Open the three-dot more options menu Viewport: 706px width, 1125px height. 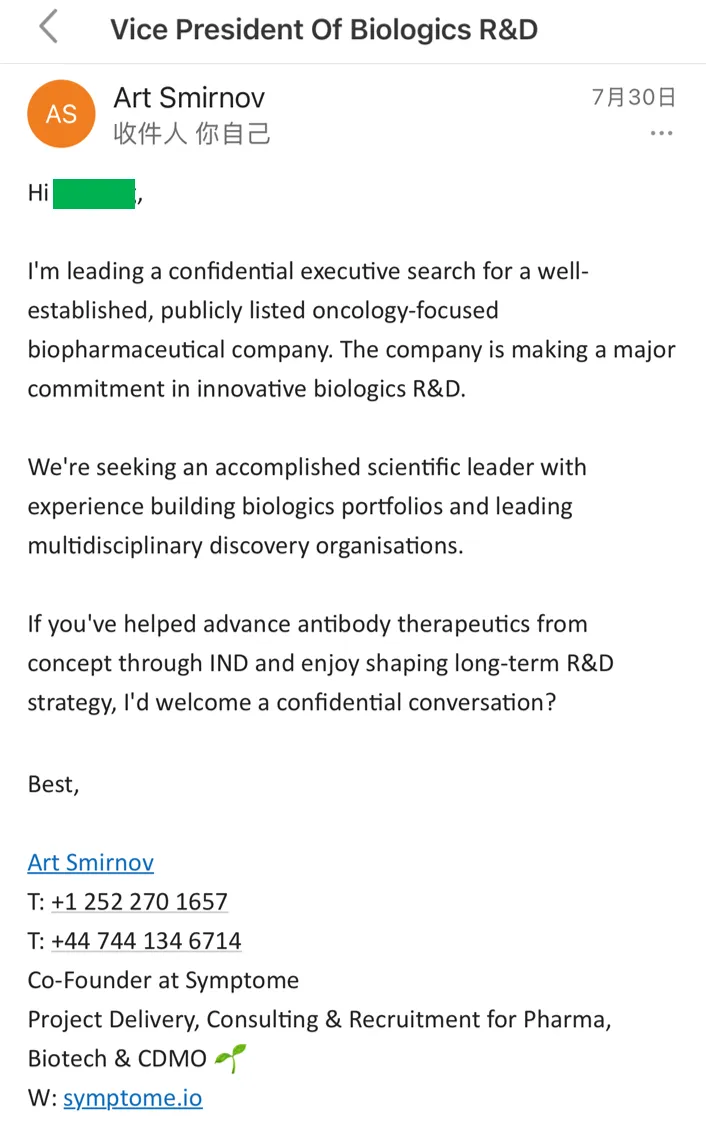click(x=661, y=133)
